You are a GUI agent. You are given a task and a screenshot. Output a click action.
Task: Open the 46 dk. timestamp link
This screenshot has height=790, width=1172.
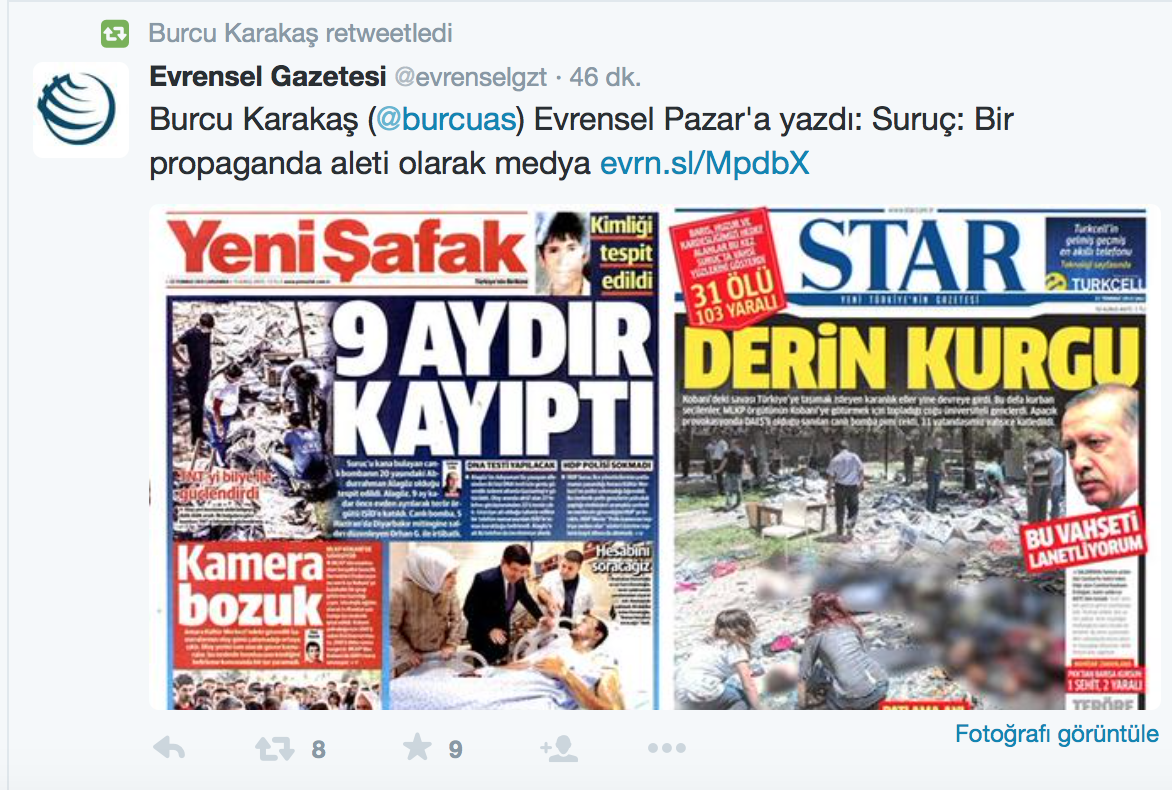pyautogui.click(x=605, y=77)
